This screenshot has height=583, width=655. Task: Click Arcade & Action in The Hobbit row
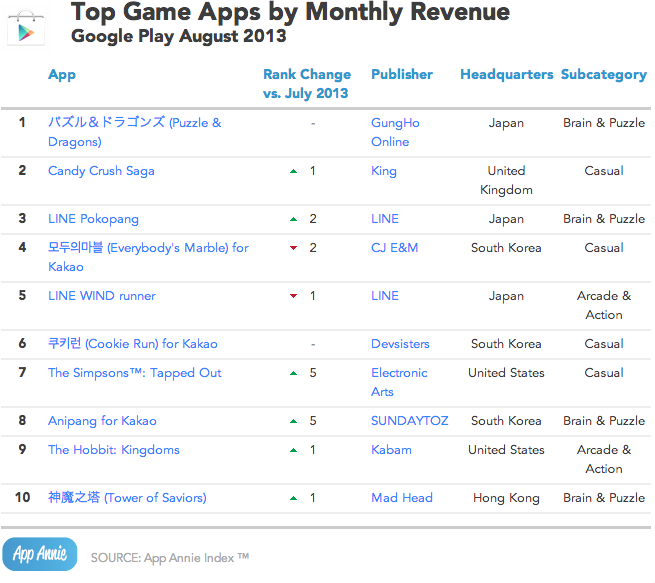coord(604,459)
